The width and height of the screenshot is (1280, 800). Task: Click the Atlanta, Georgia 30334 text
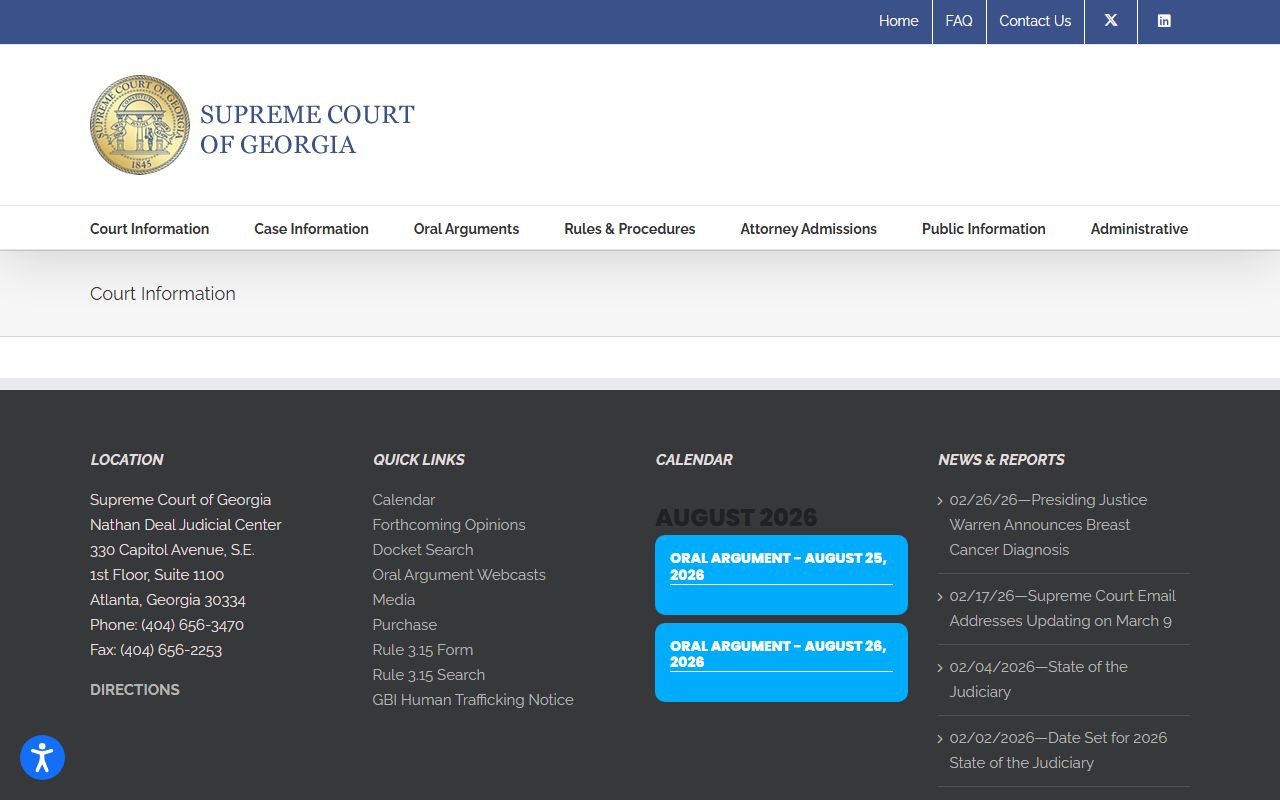coord(168,600)
